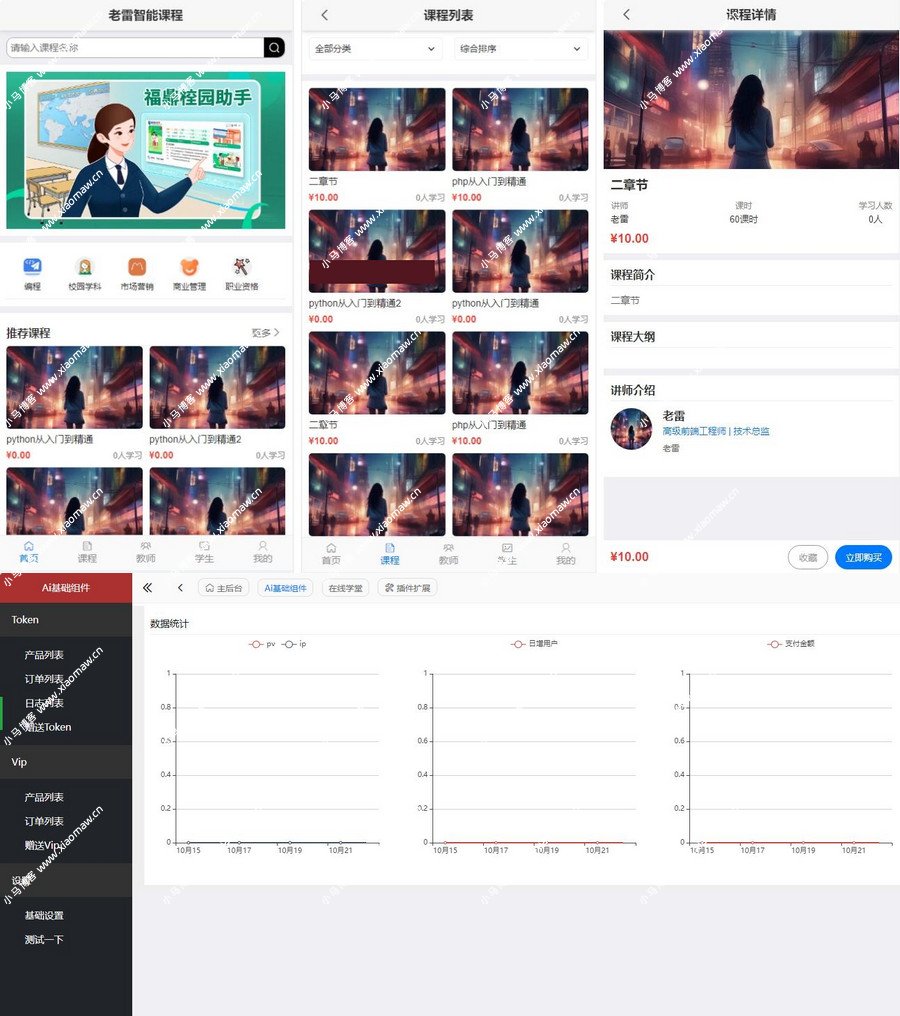Viewport: 900px width, 1016px height.
Task: Open the 全部分类 dropdown
Action: coord(375,48)
